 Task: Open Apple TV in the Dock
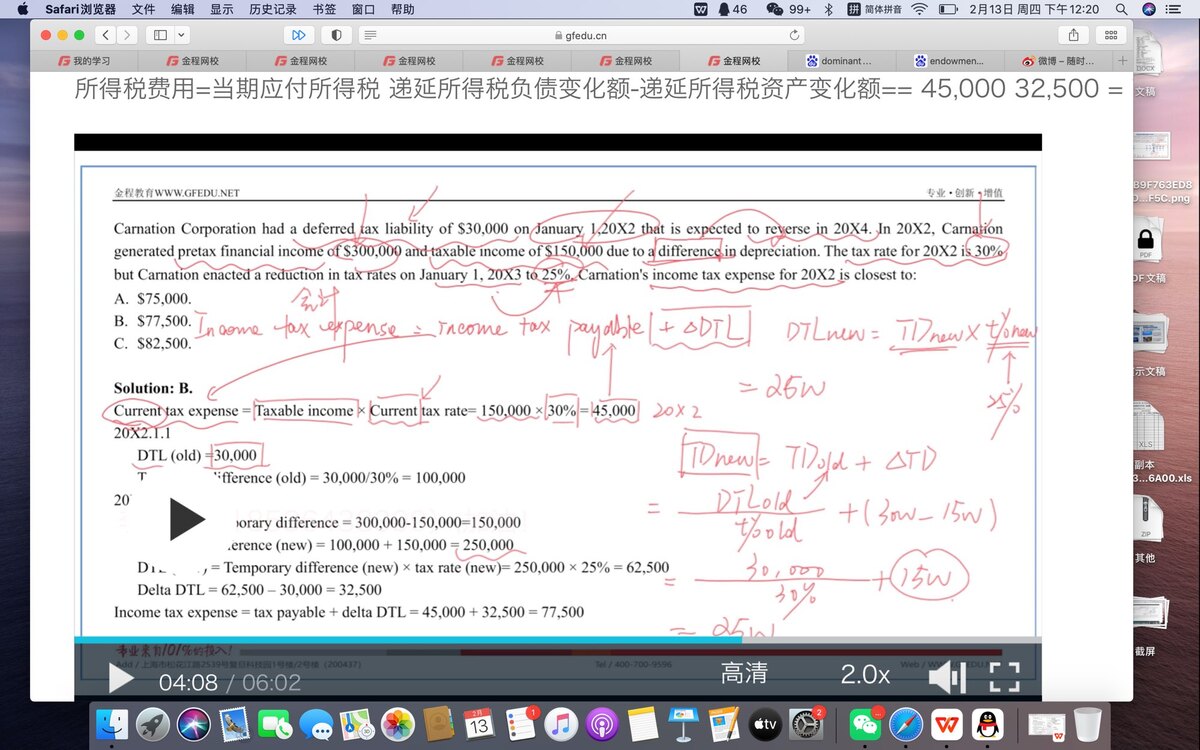click(765, 723)
